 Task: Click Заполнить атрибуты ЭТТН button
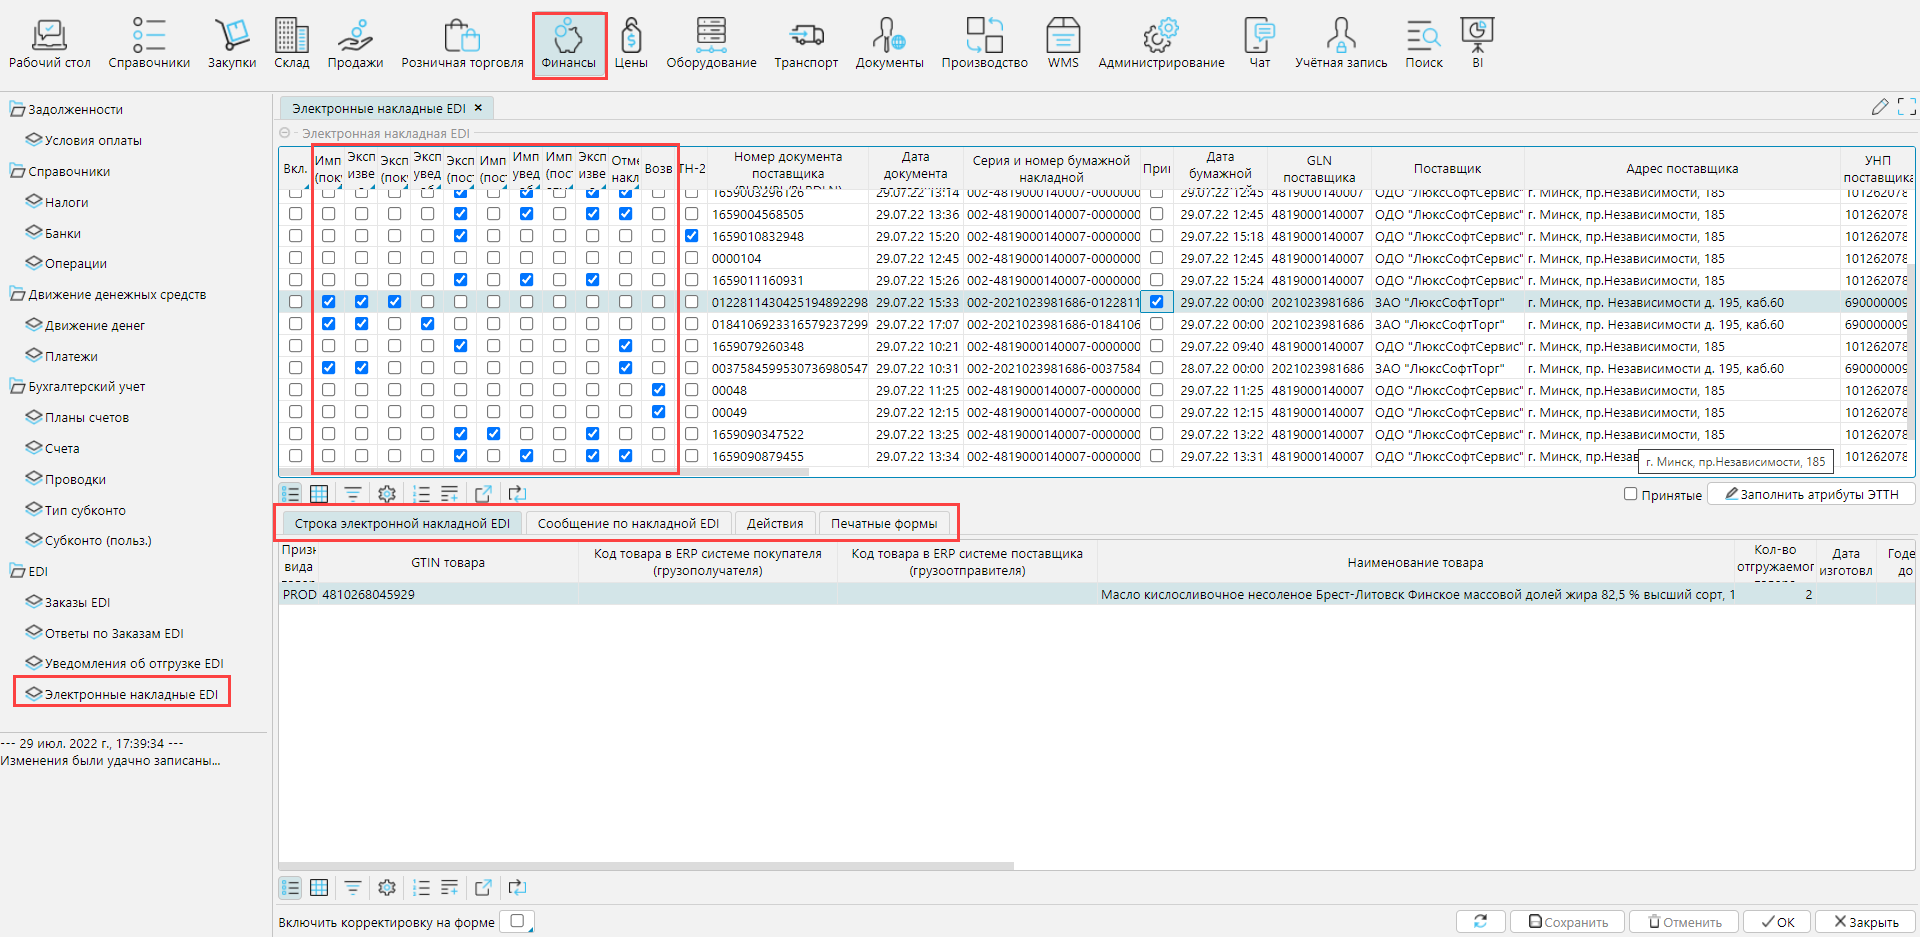pos(1810,494)
